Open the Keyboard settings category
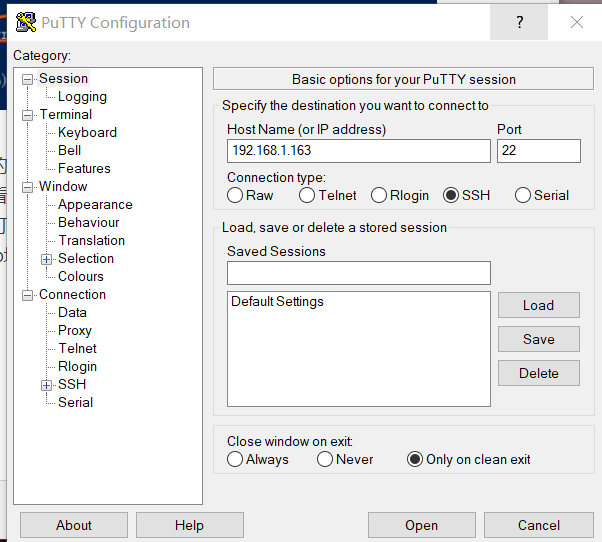This screenshot has height=542, width=602. pos(87,132)
